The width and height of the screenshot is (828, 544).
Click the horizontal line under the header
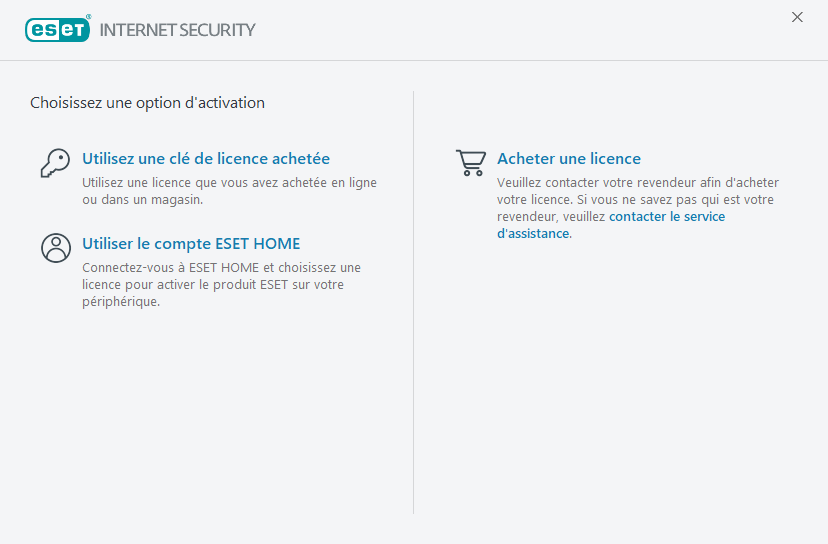point(414,61)
